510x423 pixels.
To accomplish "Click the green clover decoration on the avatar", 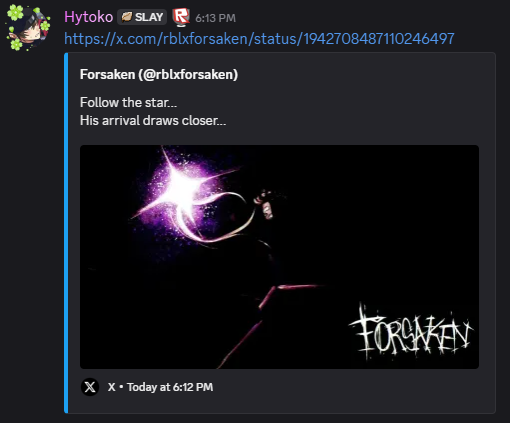I will 15,13.
